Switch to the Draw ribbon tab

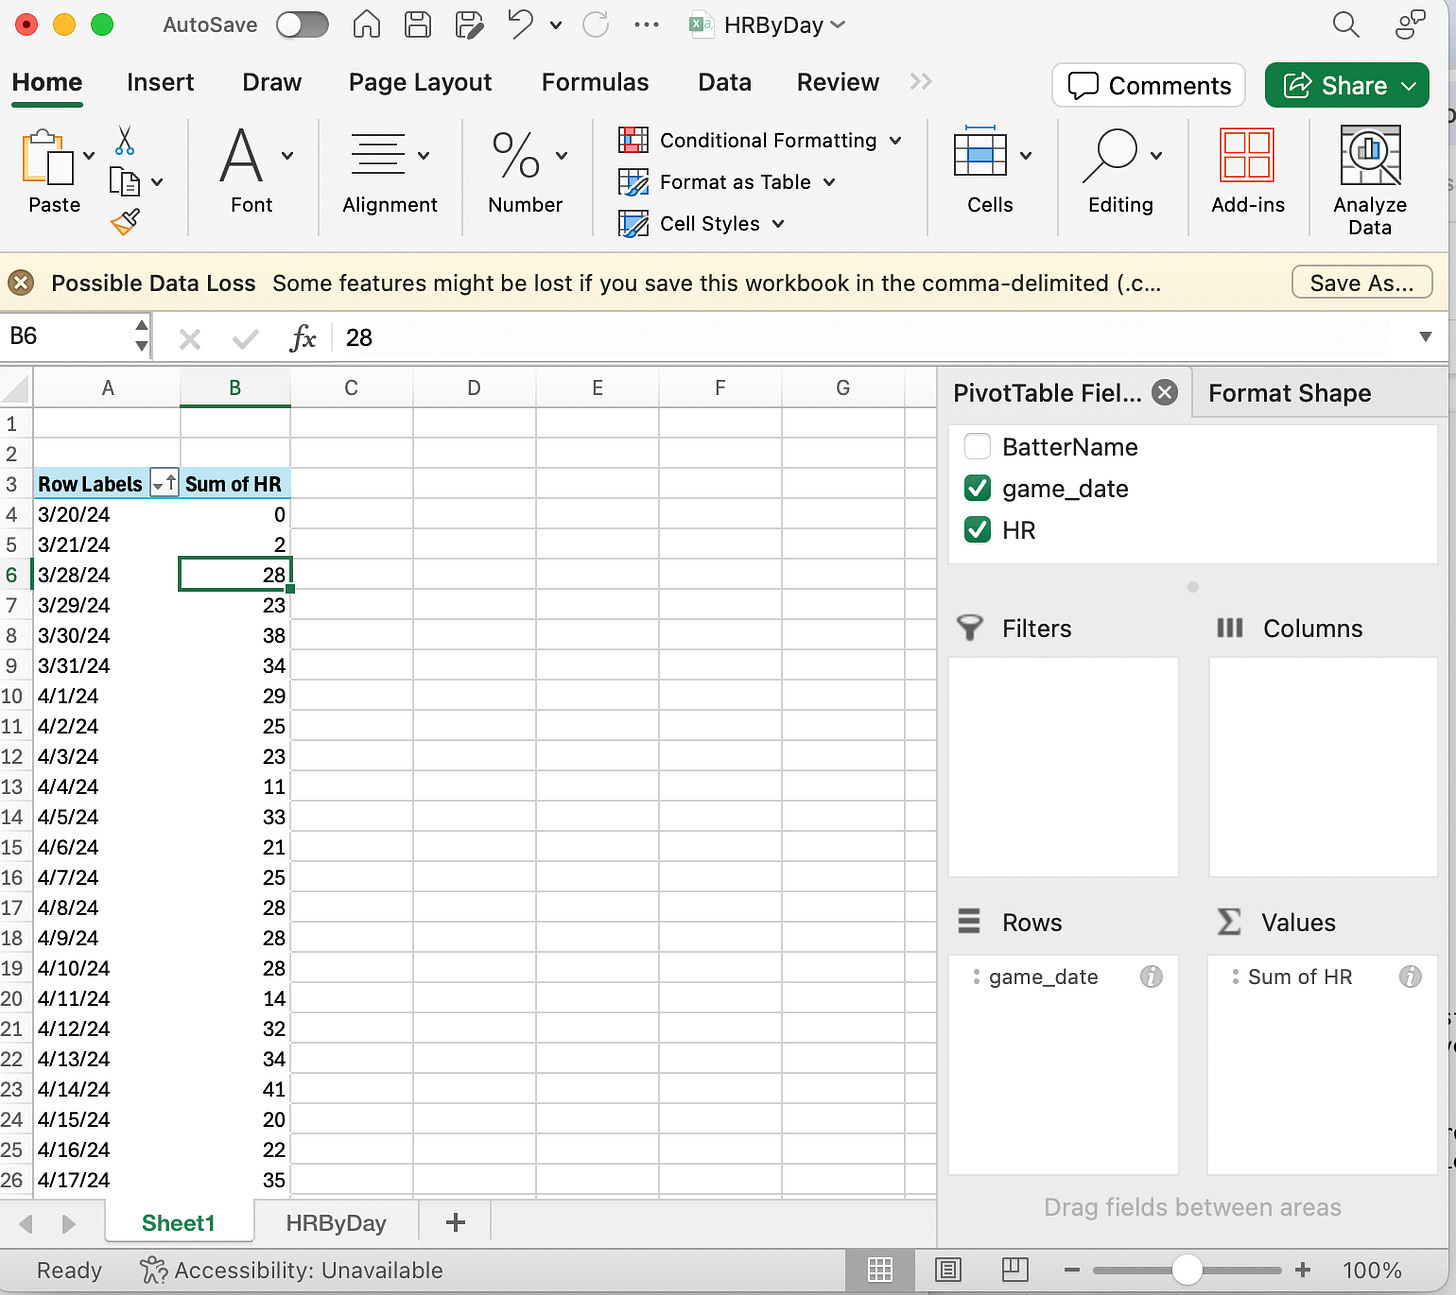(272, 82)
